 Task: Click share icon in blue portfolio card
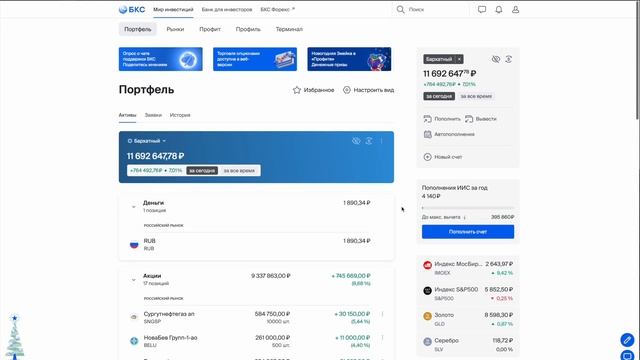click(x=369, y=141)
